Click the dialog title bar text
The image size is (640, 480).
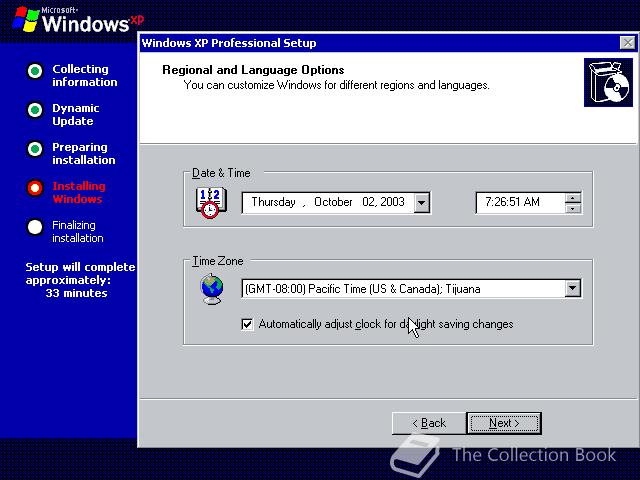click(x=229, y=43)
